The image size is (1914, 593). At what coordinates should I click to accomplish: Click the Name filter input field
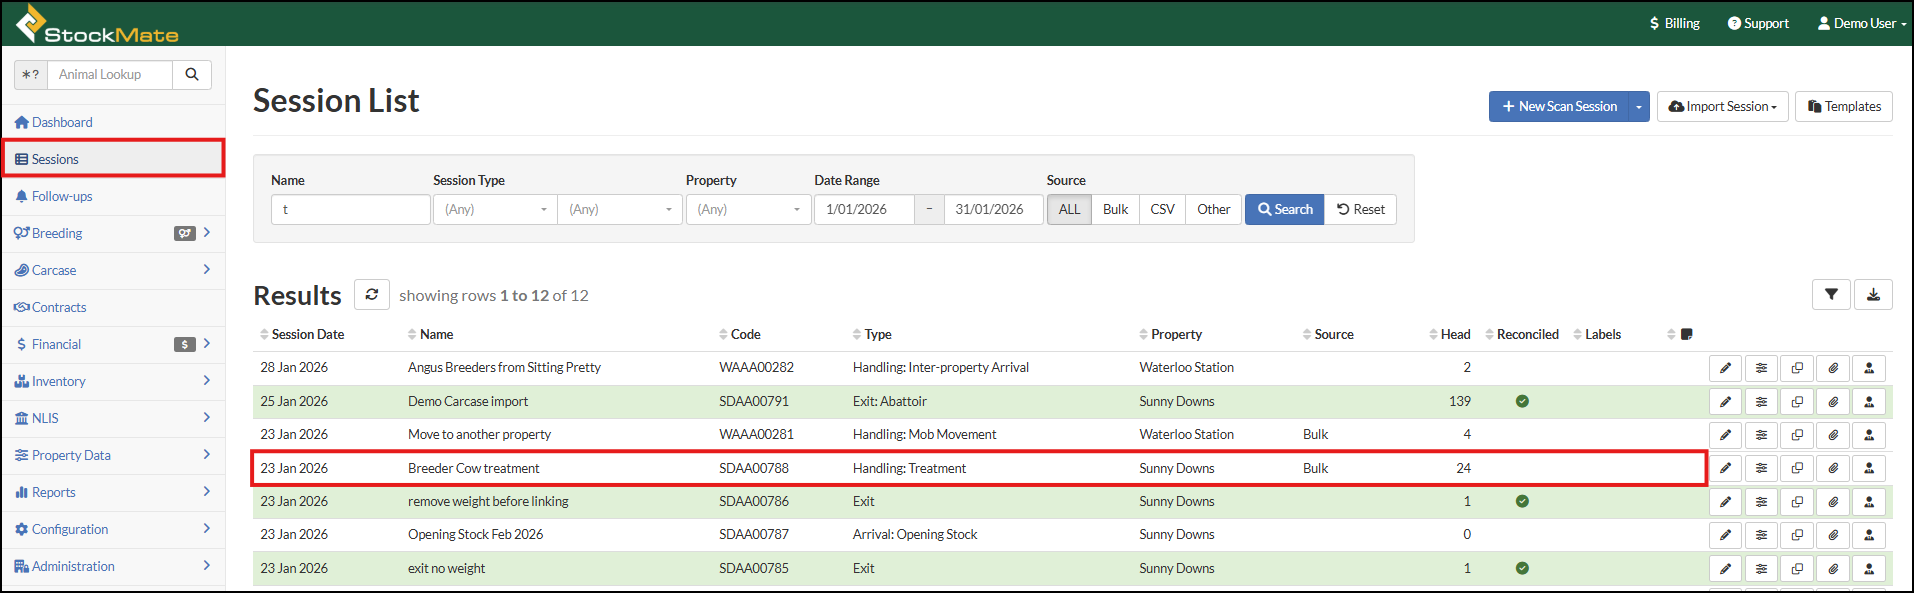click(351, 209)
